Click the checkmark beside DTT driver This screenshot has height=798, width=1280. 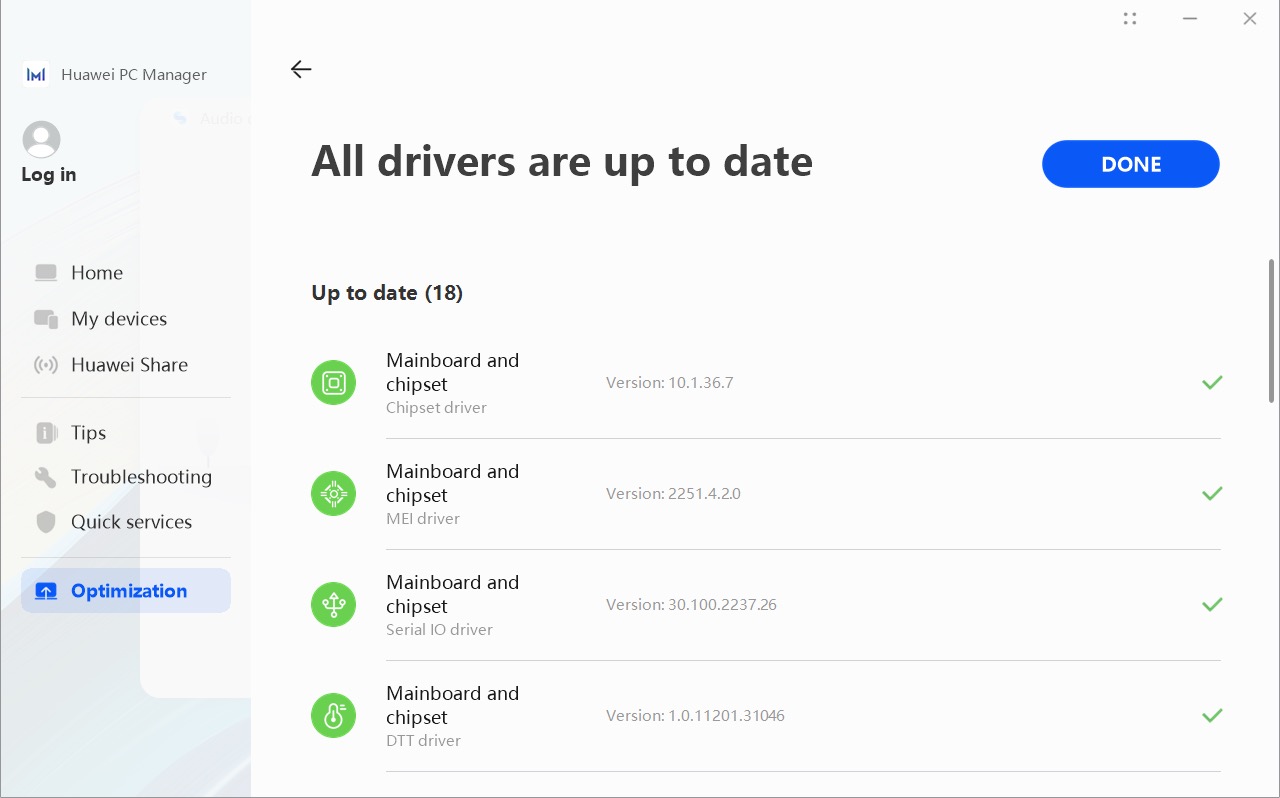1212,715
